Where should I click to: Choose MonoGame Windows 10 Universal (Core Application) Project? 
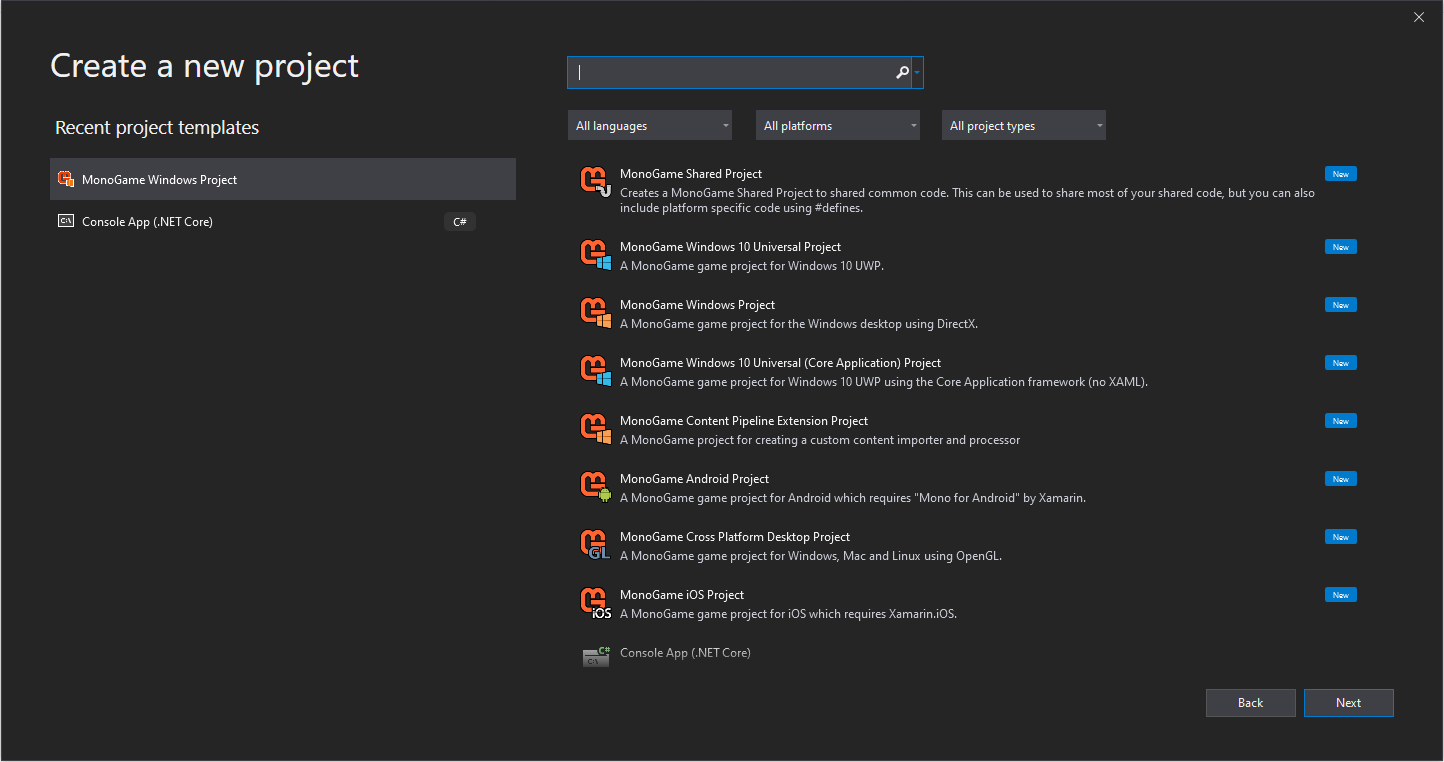(780, 363)
